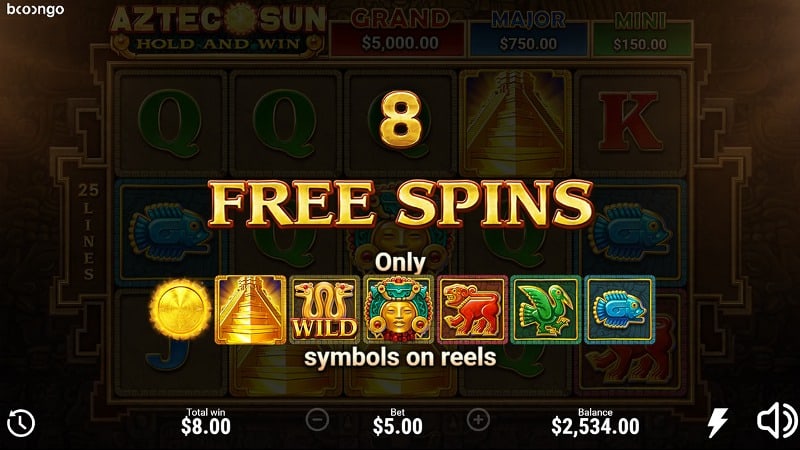Click the MAJOR jackpot panel

[529, 33]
